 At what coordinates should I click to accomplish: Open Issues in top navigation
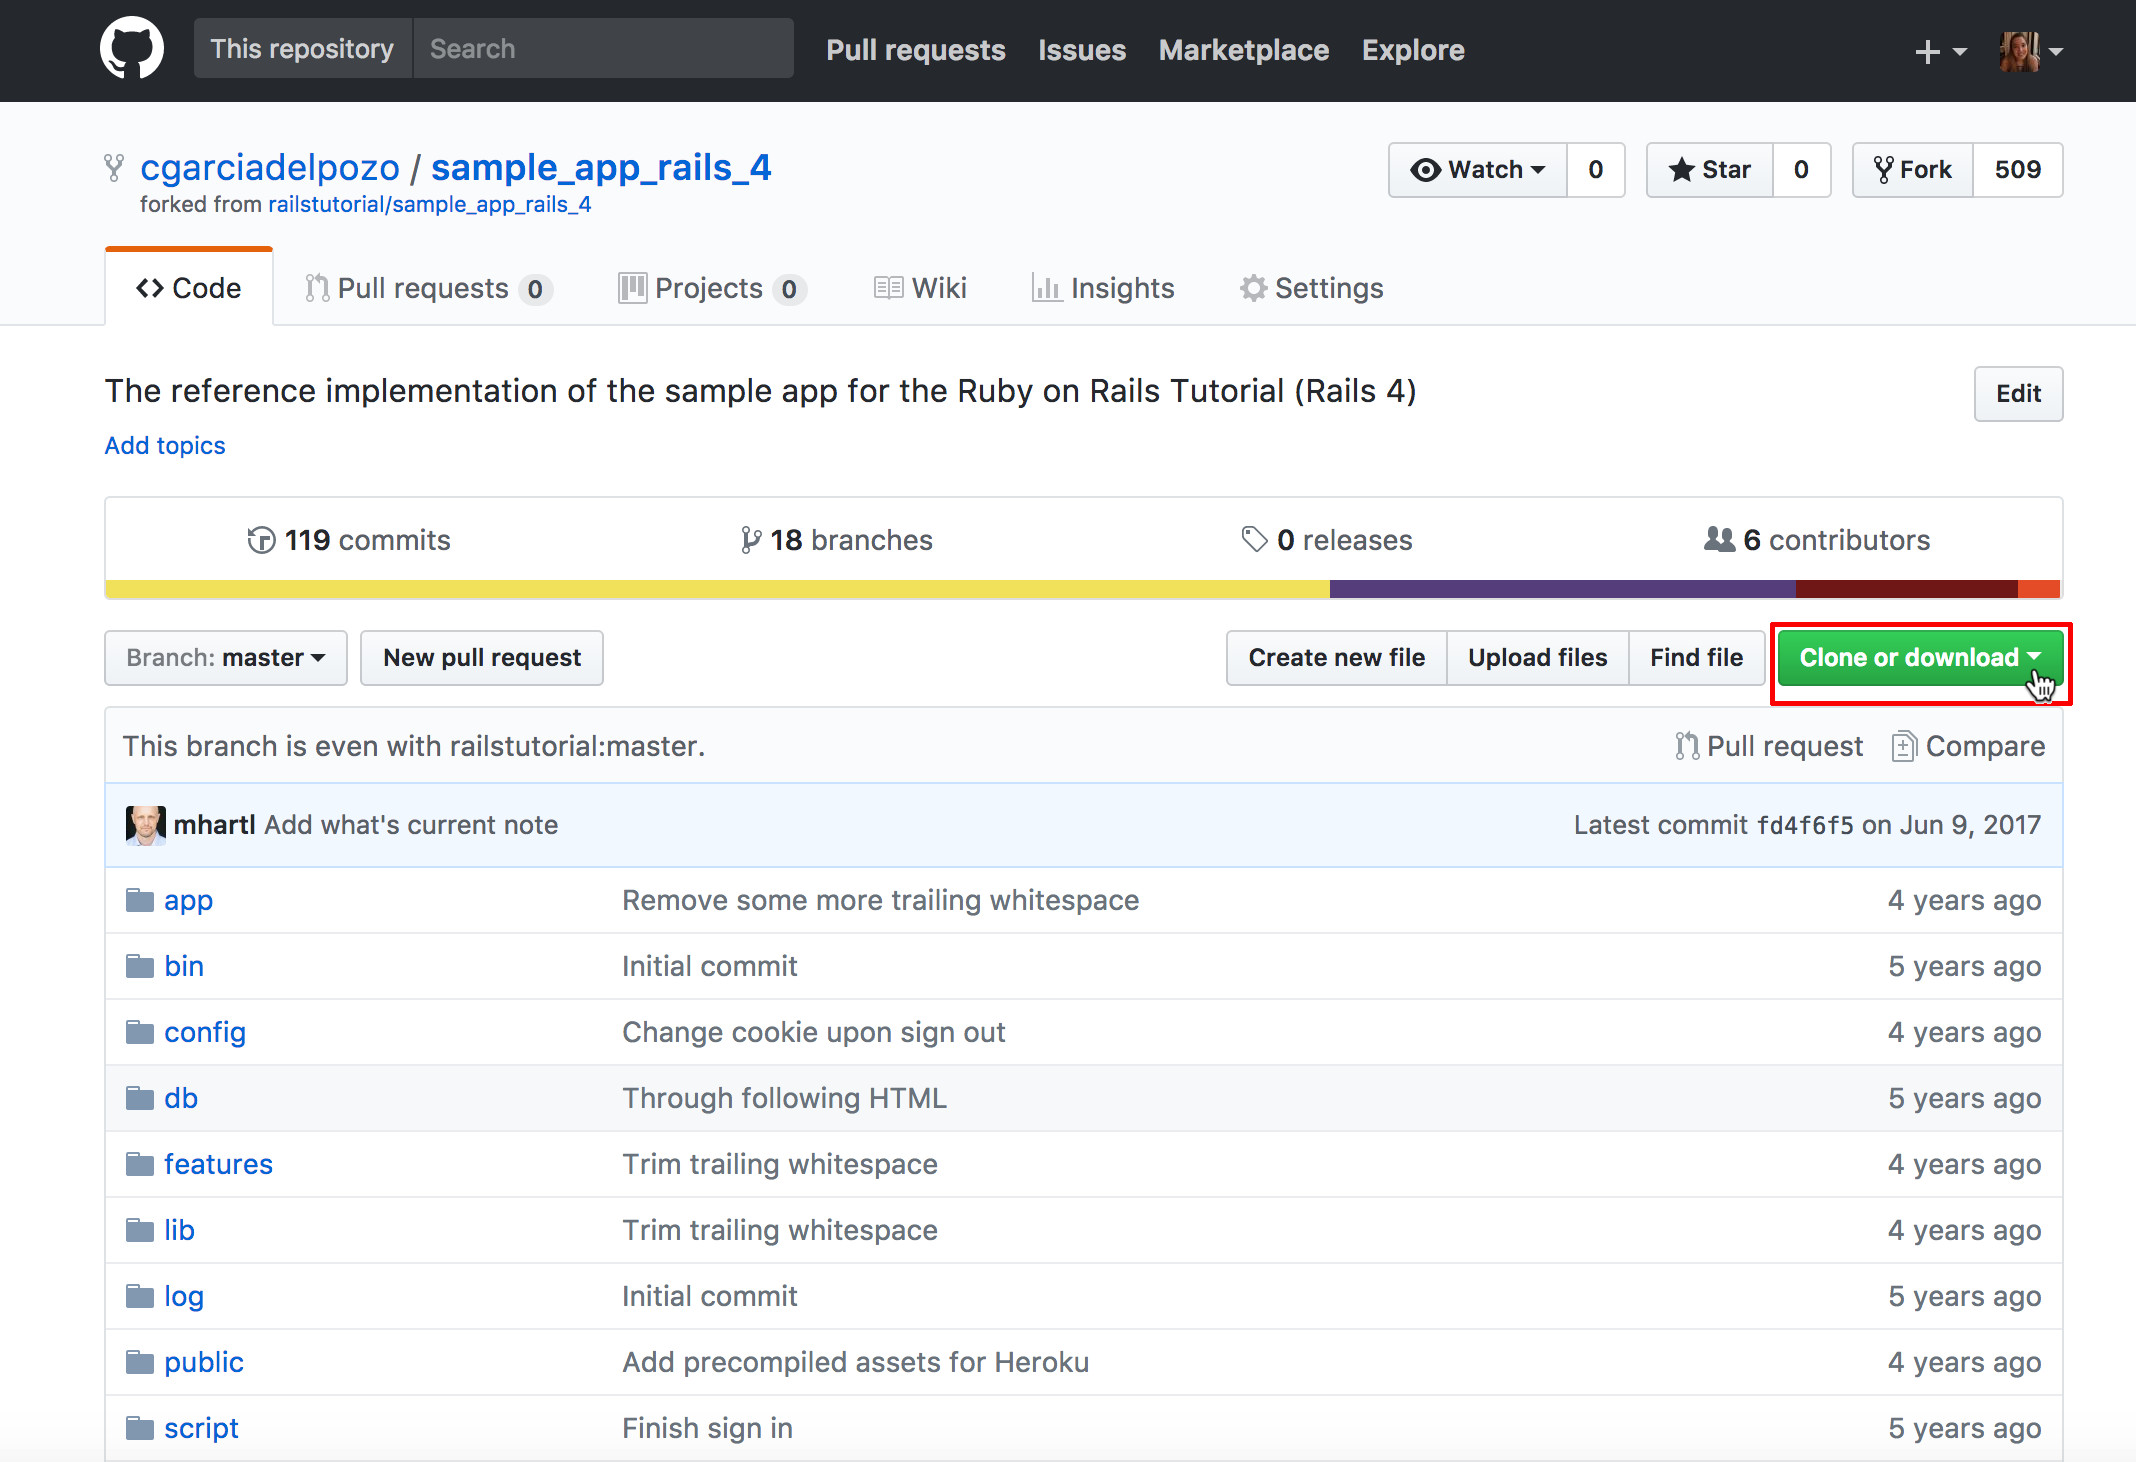tap(1081, 50)
